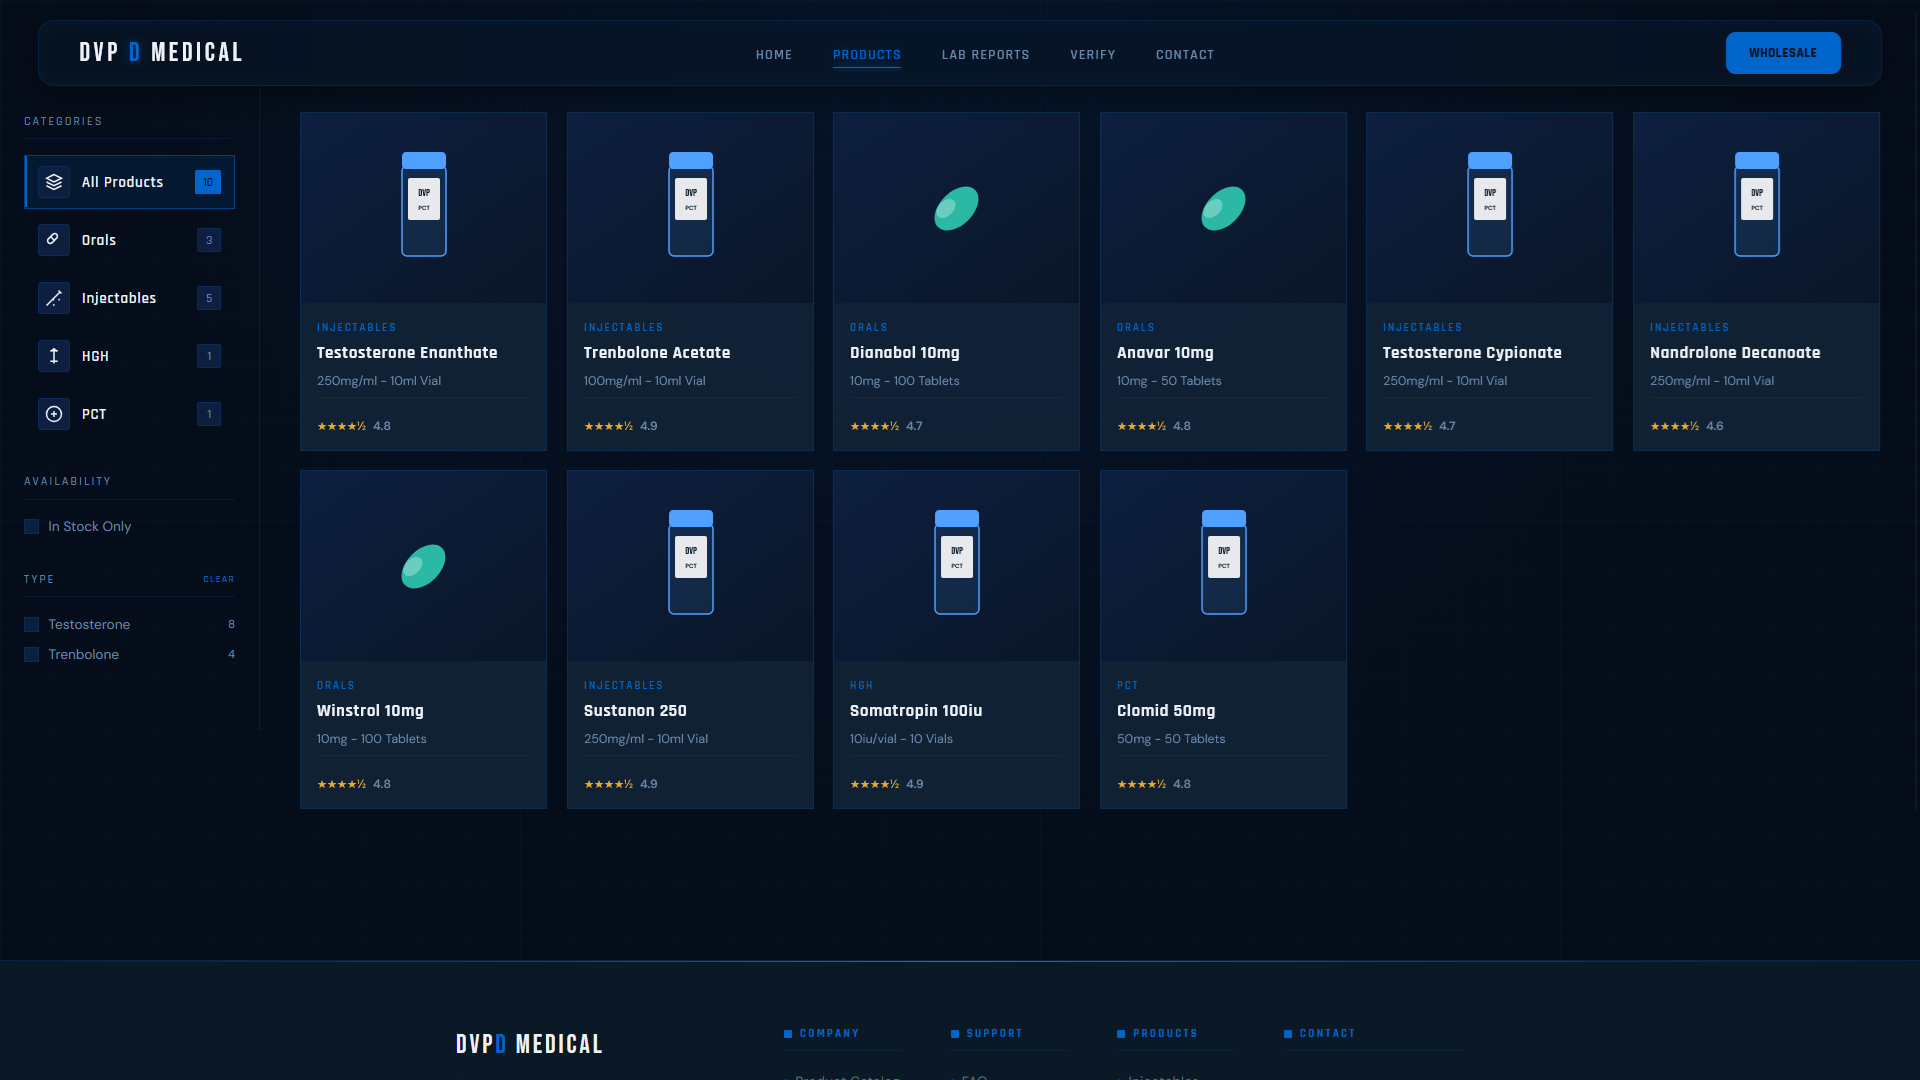The image size is (1920, 1080).
Task: Filter by the Injectables category
Action: 130,298
